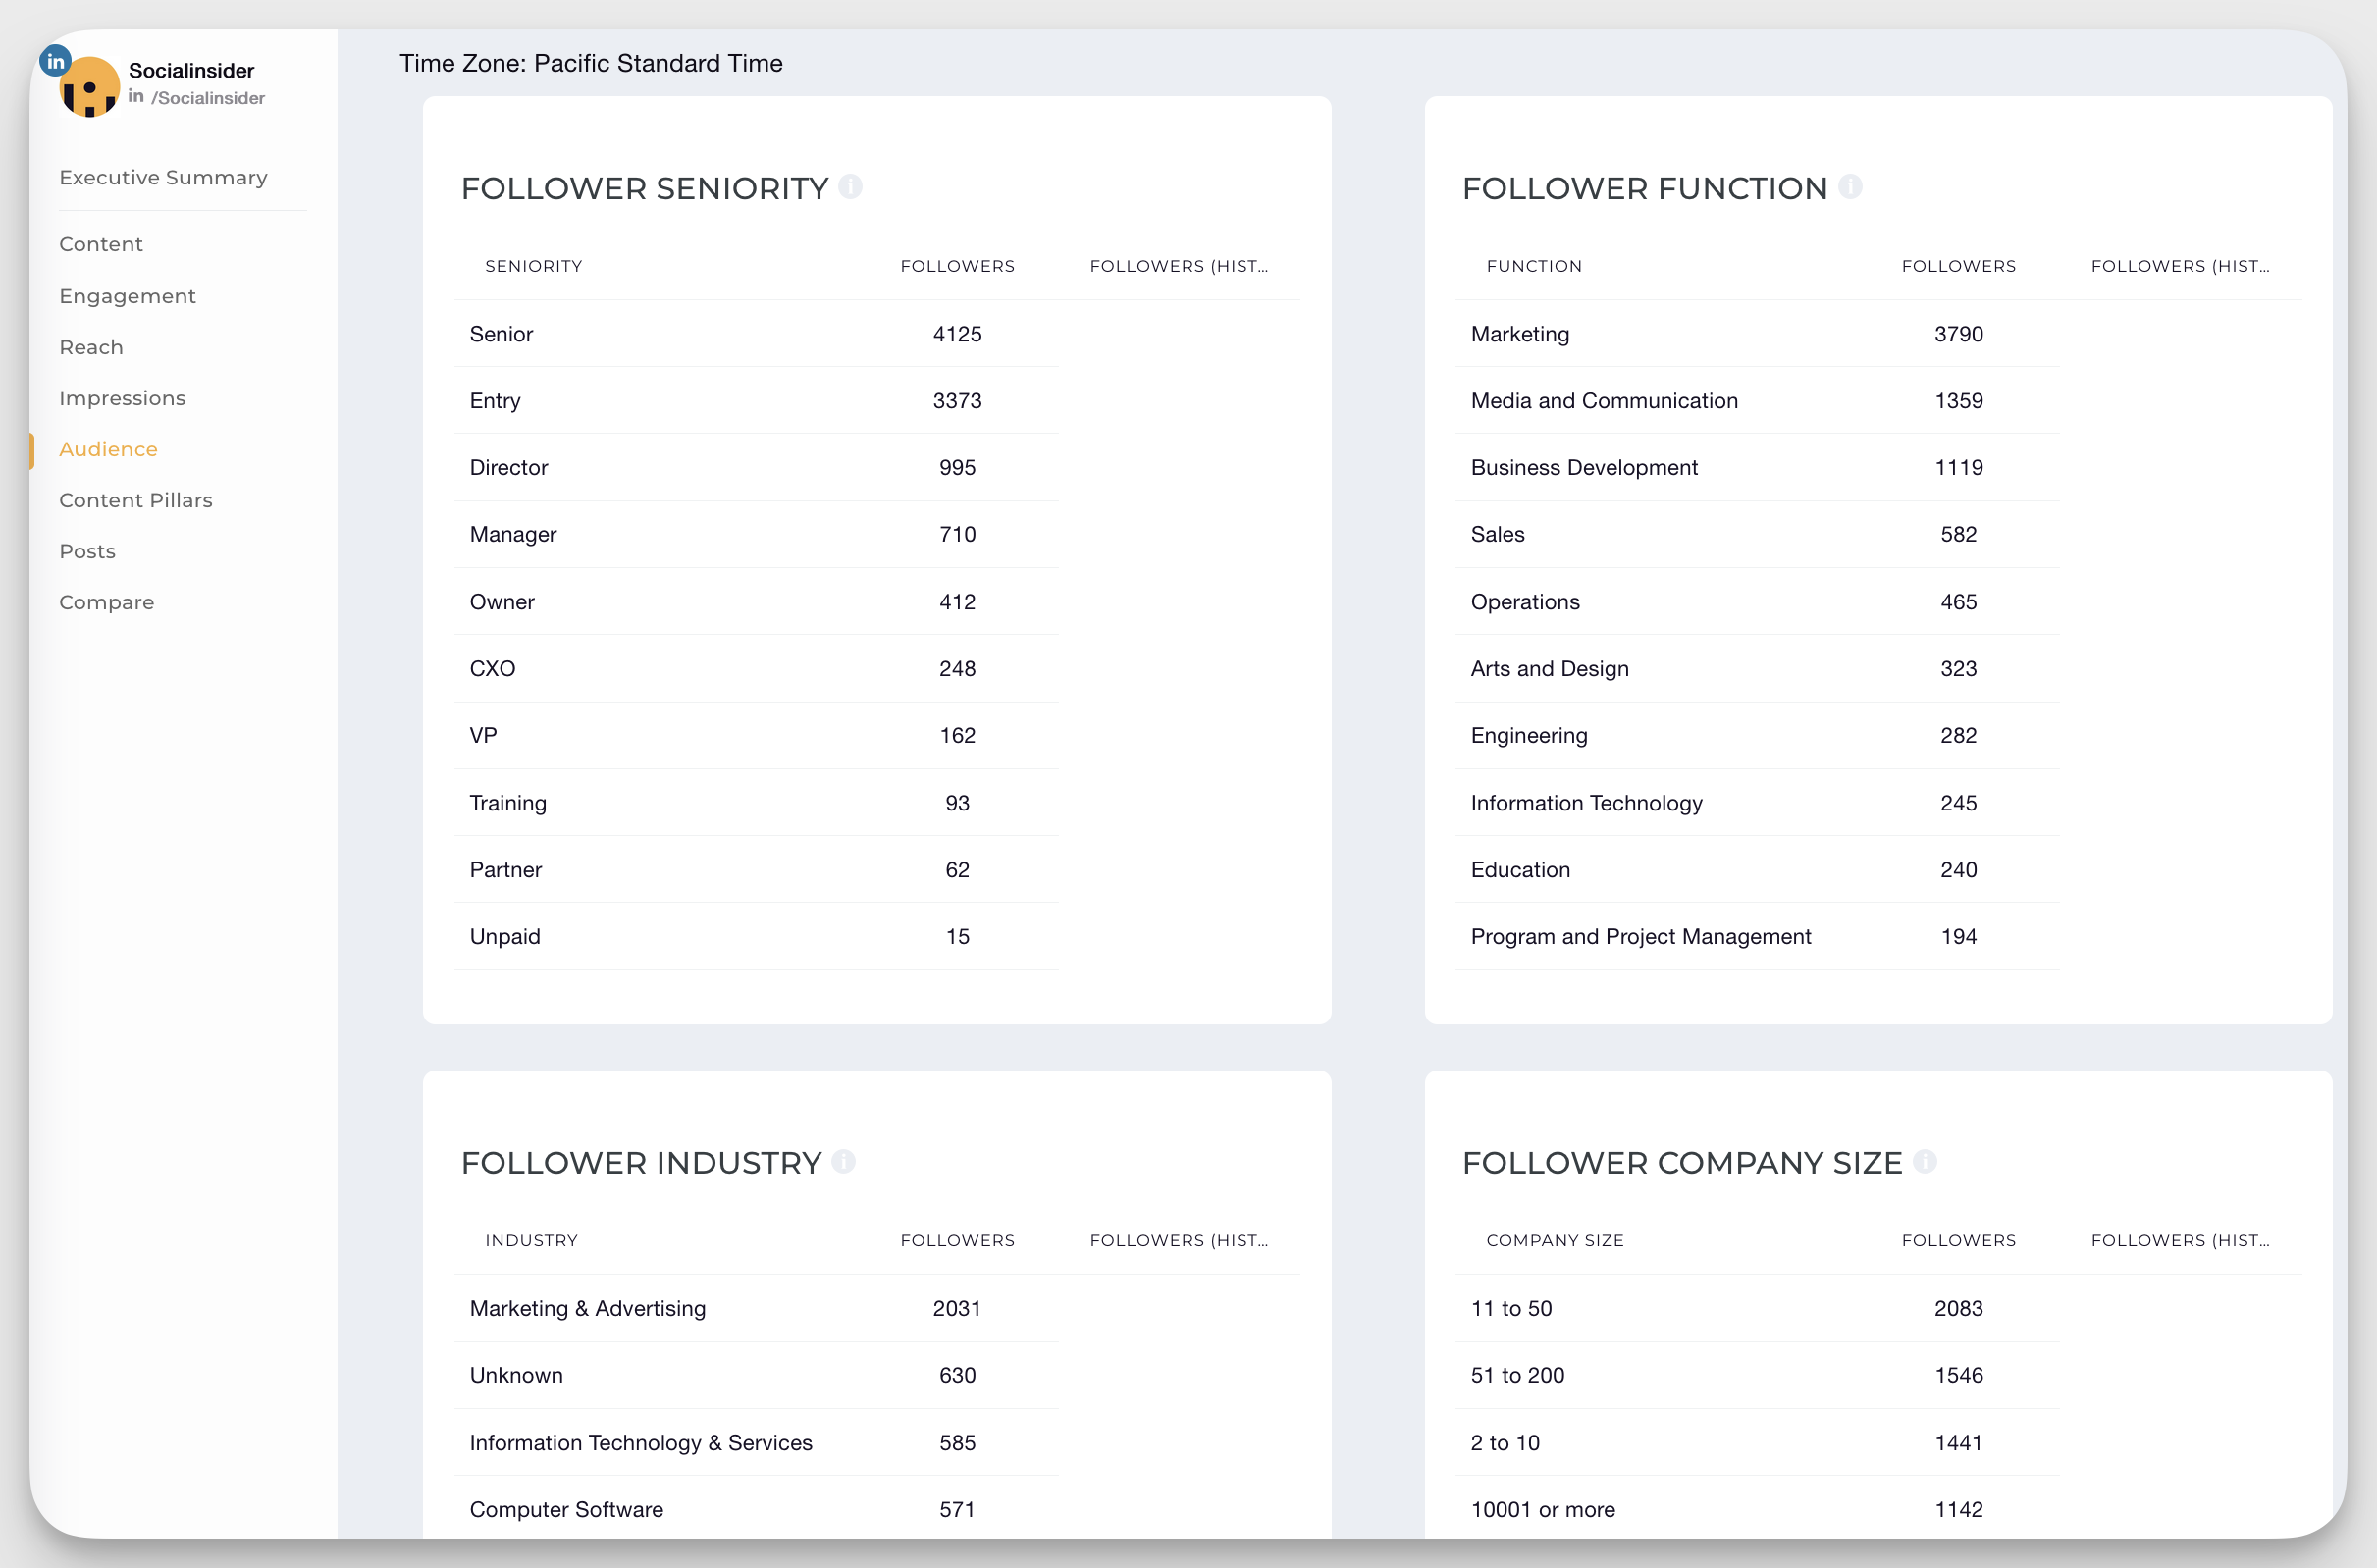2377x1568 pixels.
Task: Click follower count 4125
Action: [957, 334]
